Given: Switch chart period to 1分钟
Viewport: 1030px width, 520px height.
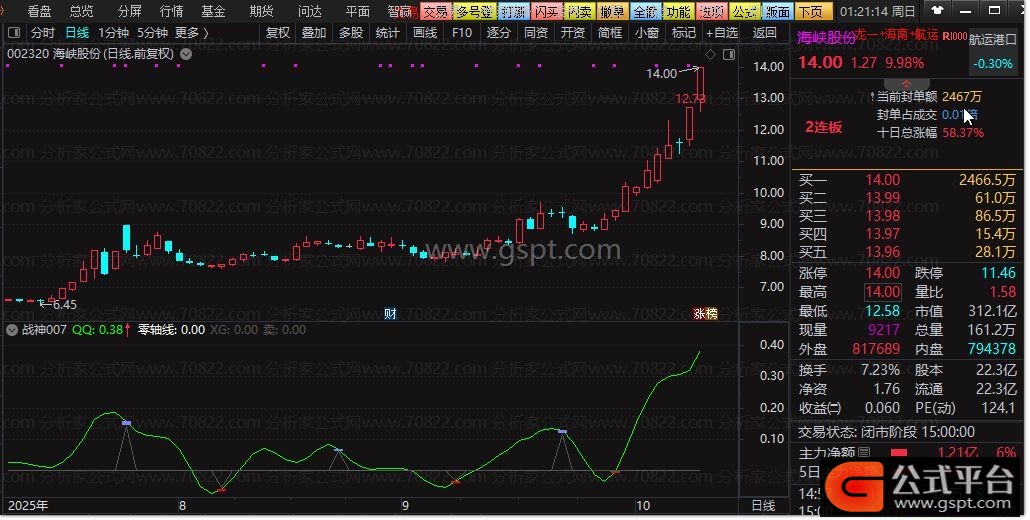Looking at the screenshot, I should pyautogui.click(x=114, y=33).
